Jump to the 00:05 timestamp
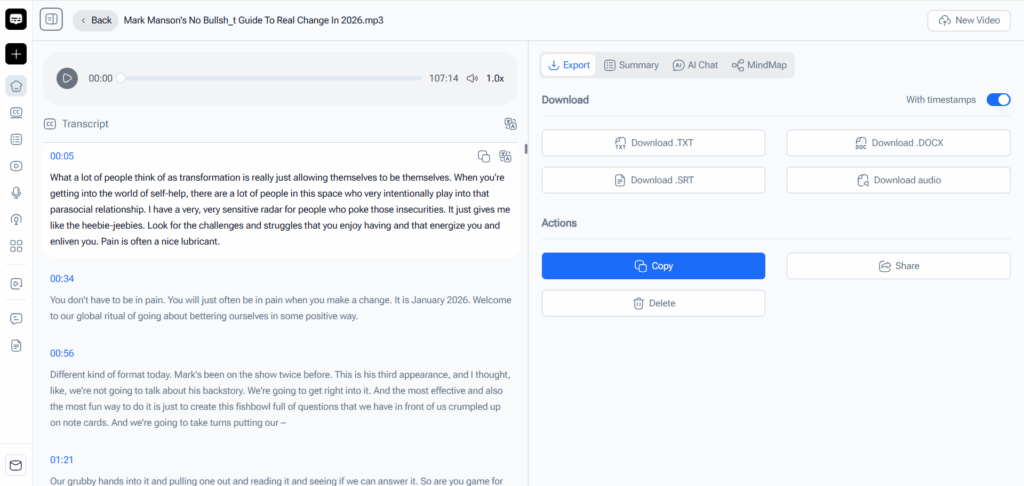The image size is (1024, 486). pos(62,156)
